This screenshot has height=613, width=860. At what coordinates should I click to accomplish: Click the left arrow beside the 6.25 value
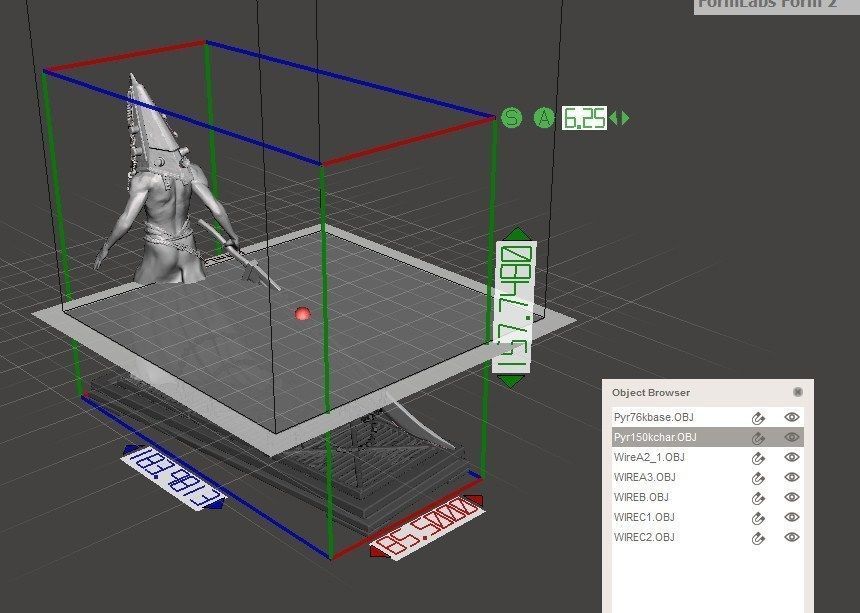coord(613,118)
